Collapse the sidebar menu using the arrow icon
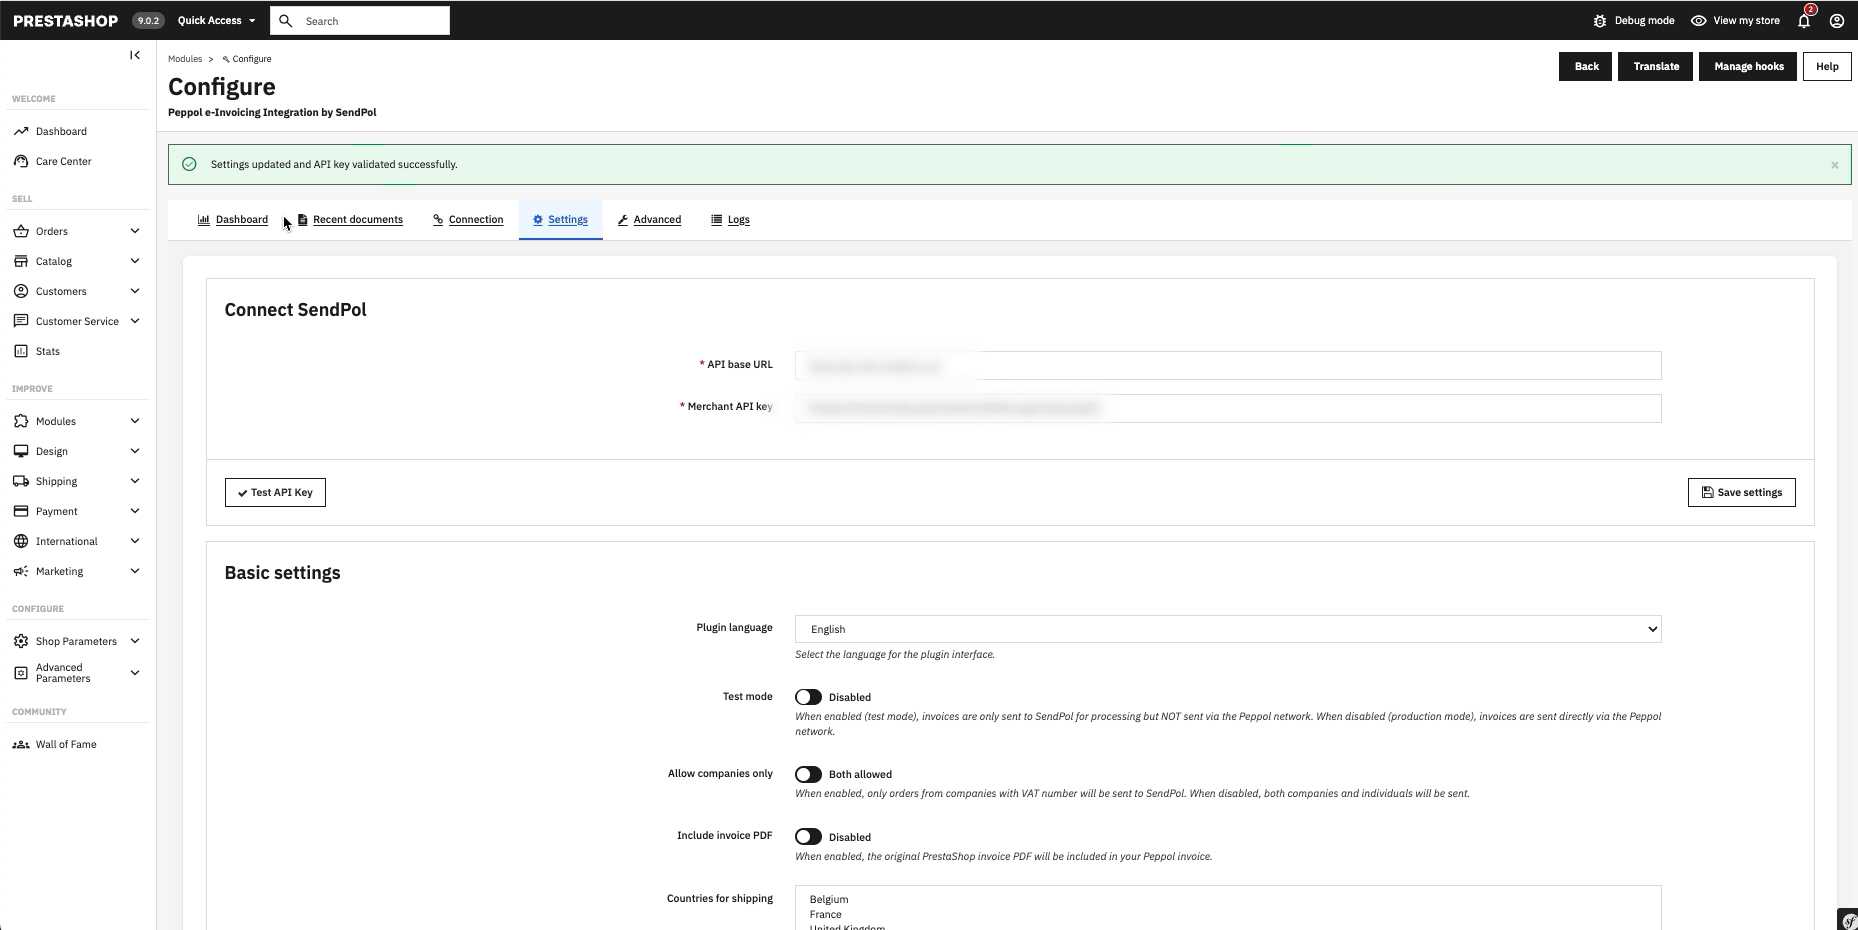This screenshot has height=930, width=1858. [x=135, y=55]
